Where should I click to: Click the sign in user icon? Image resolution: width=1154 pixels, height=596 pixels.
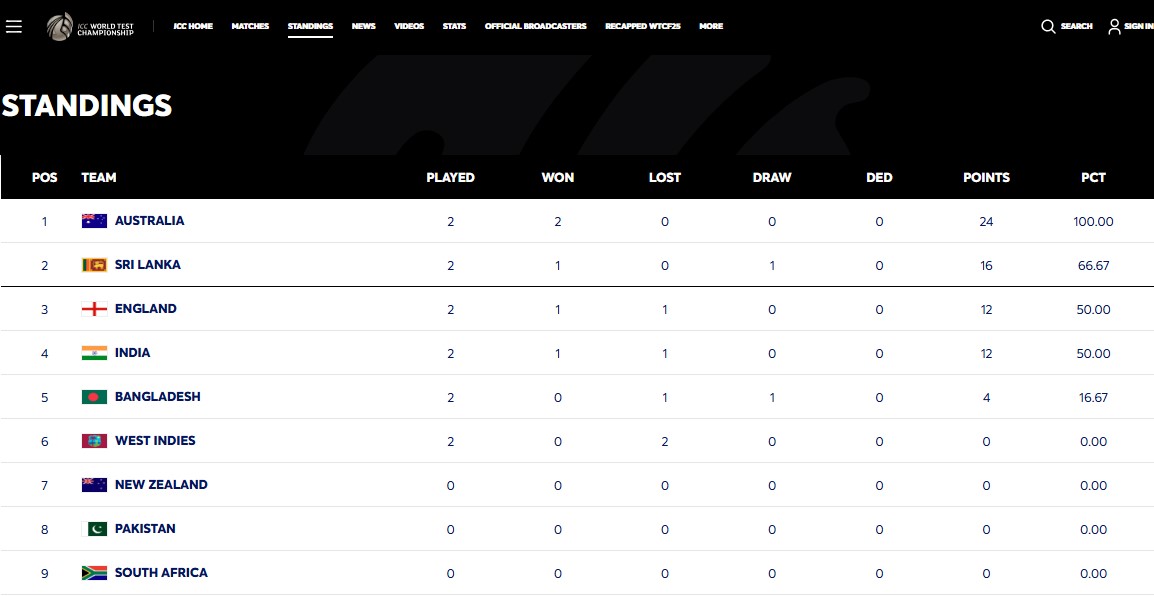(x=1114, y=26)
